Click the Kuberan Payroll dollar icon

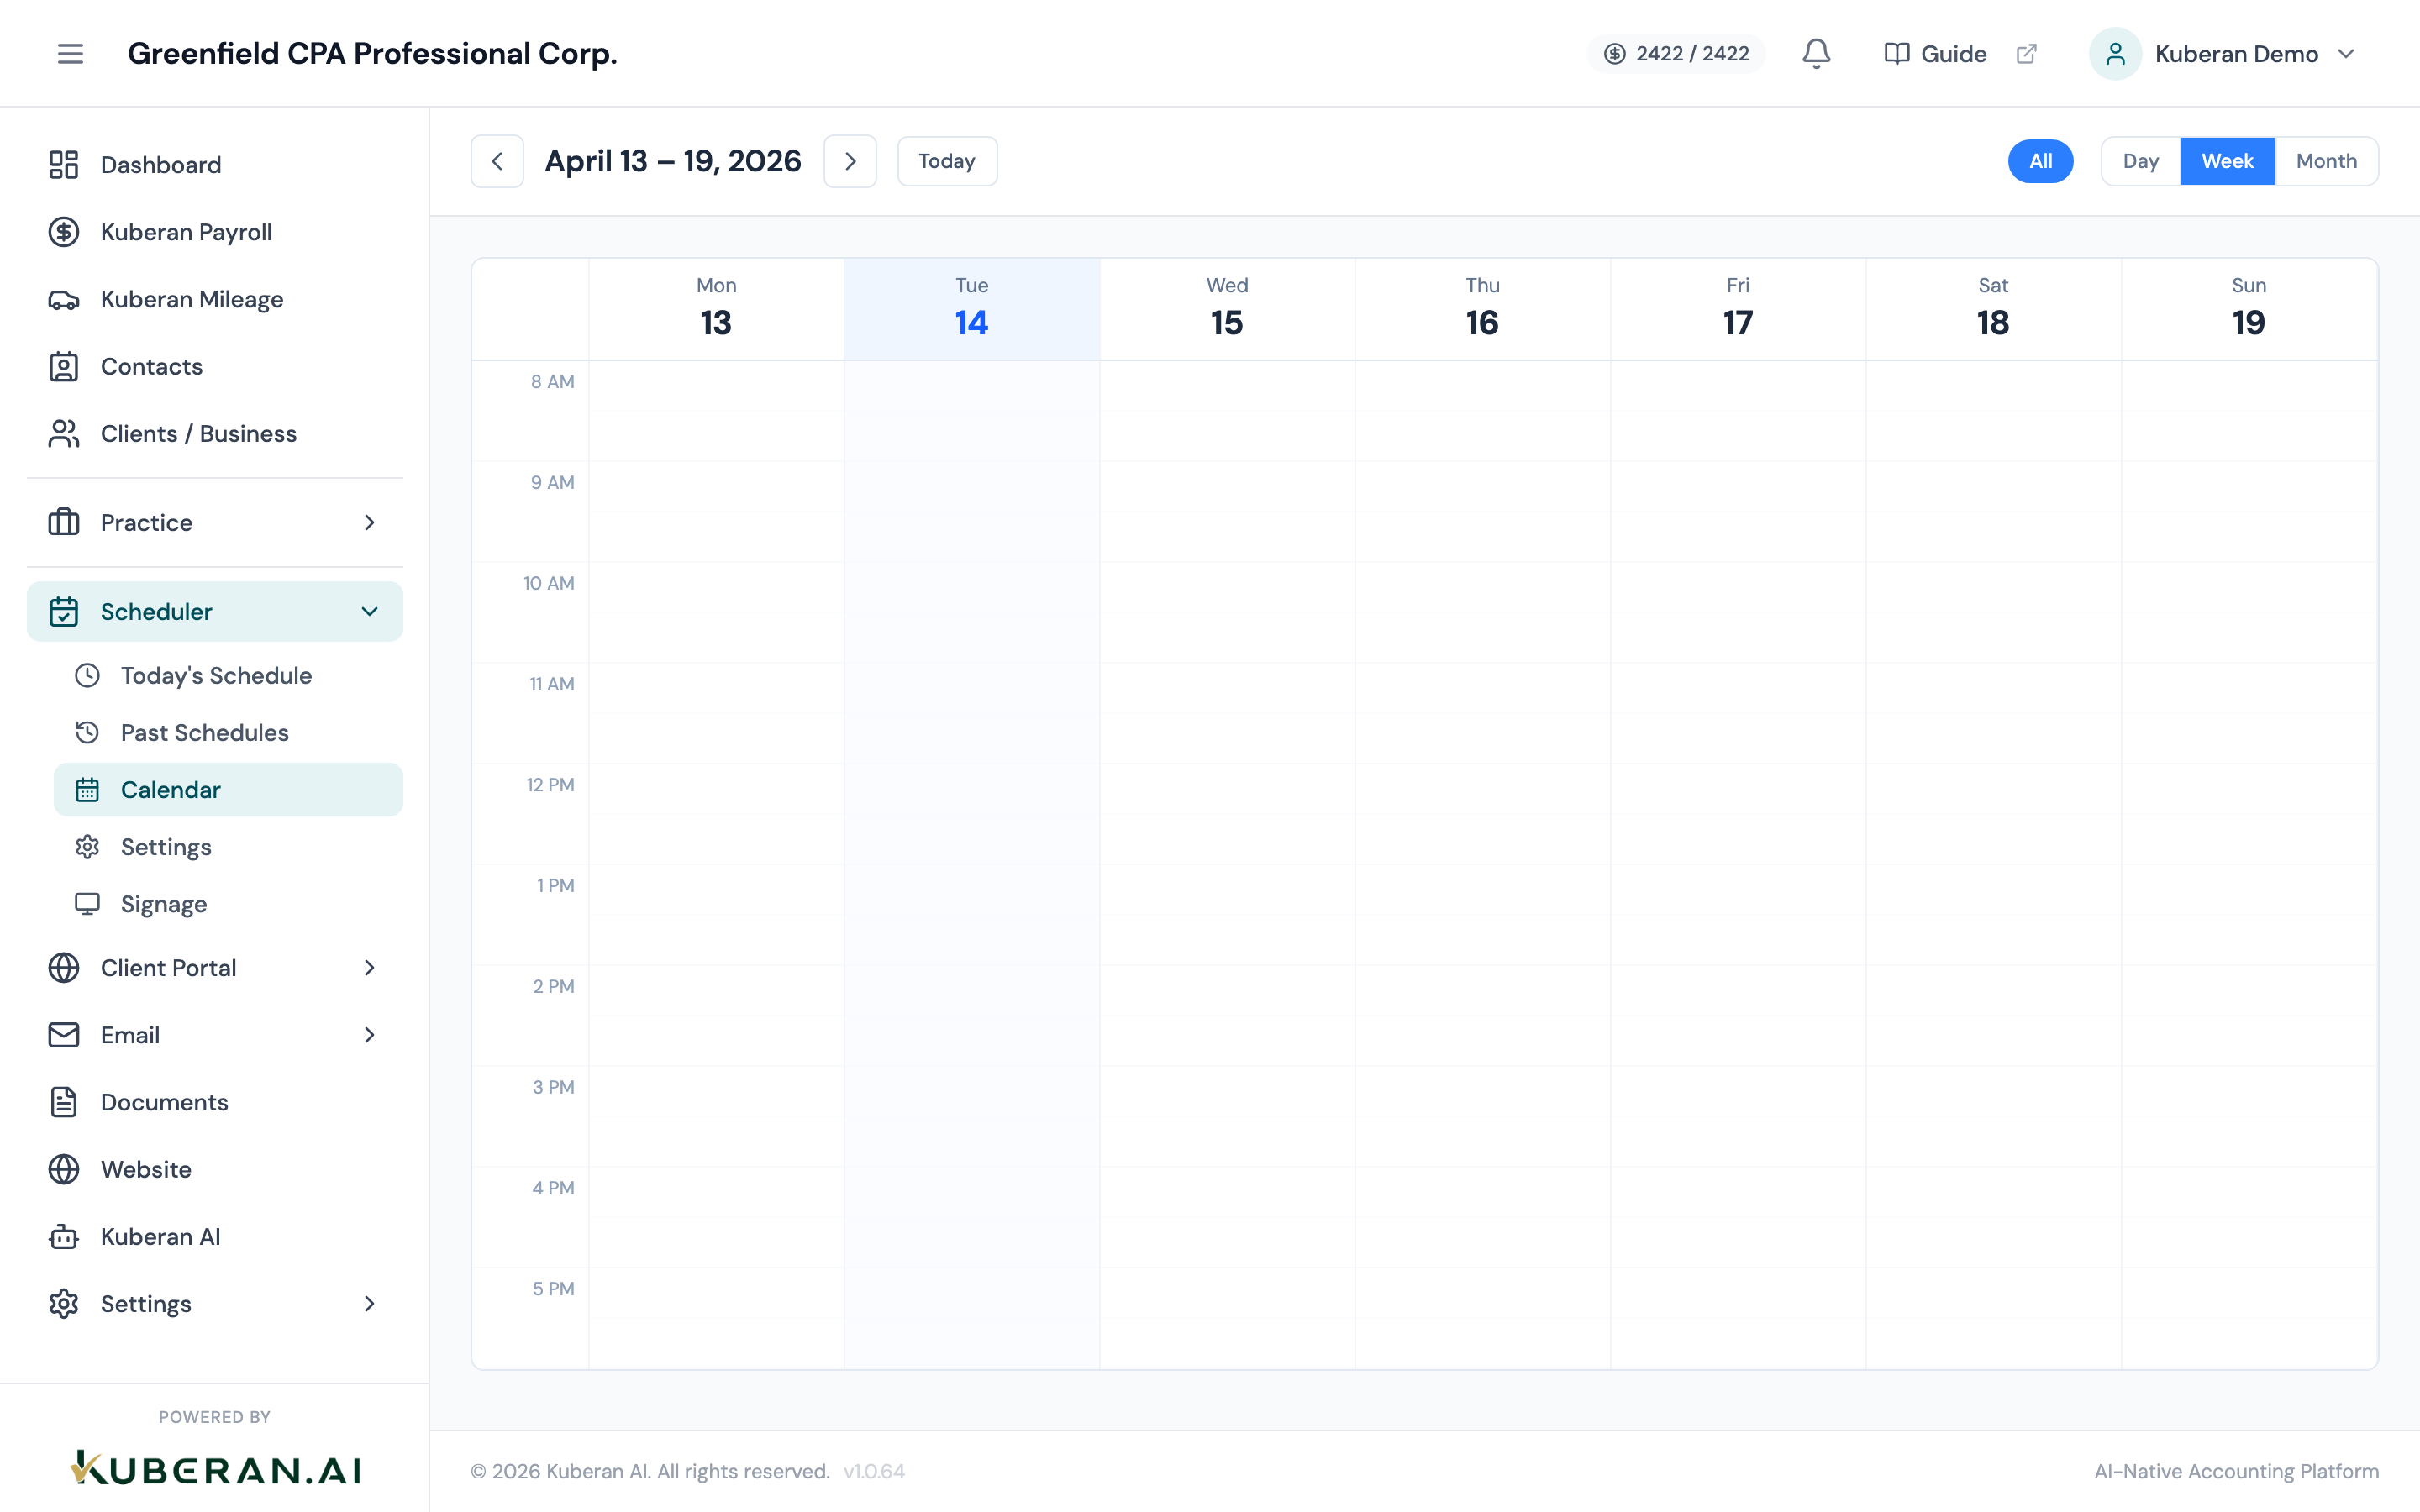point(64,232)
